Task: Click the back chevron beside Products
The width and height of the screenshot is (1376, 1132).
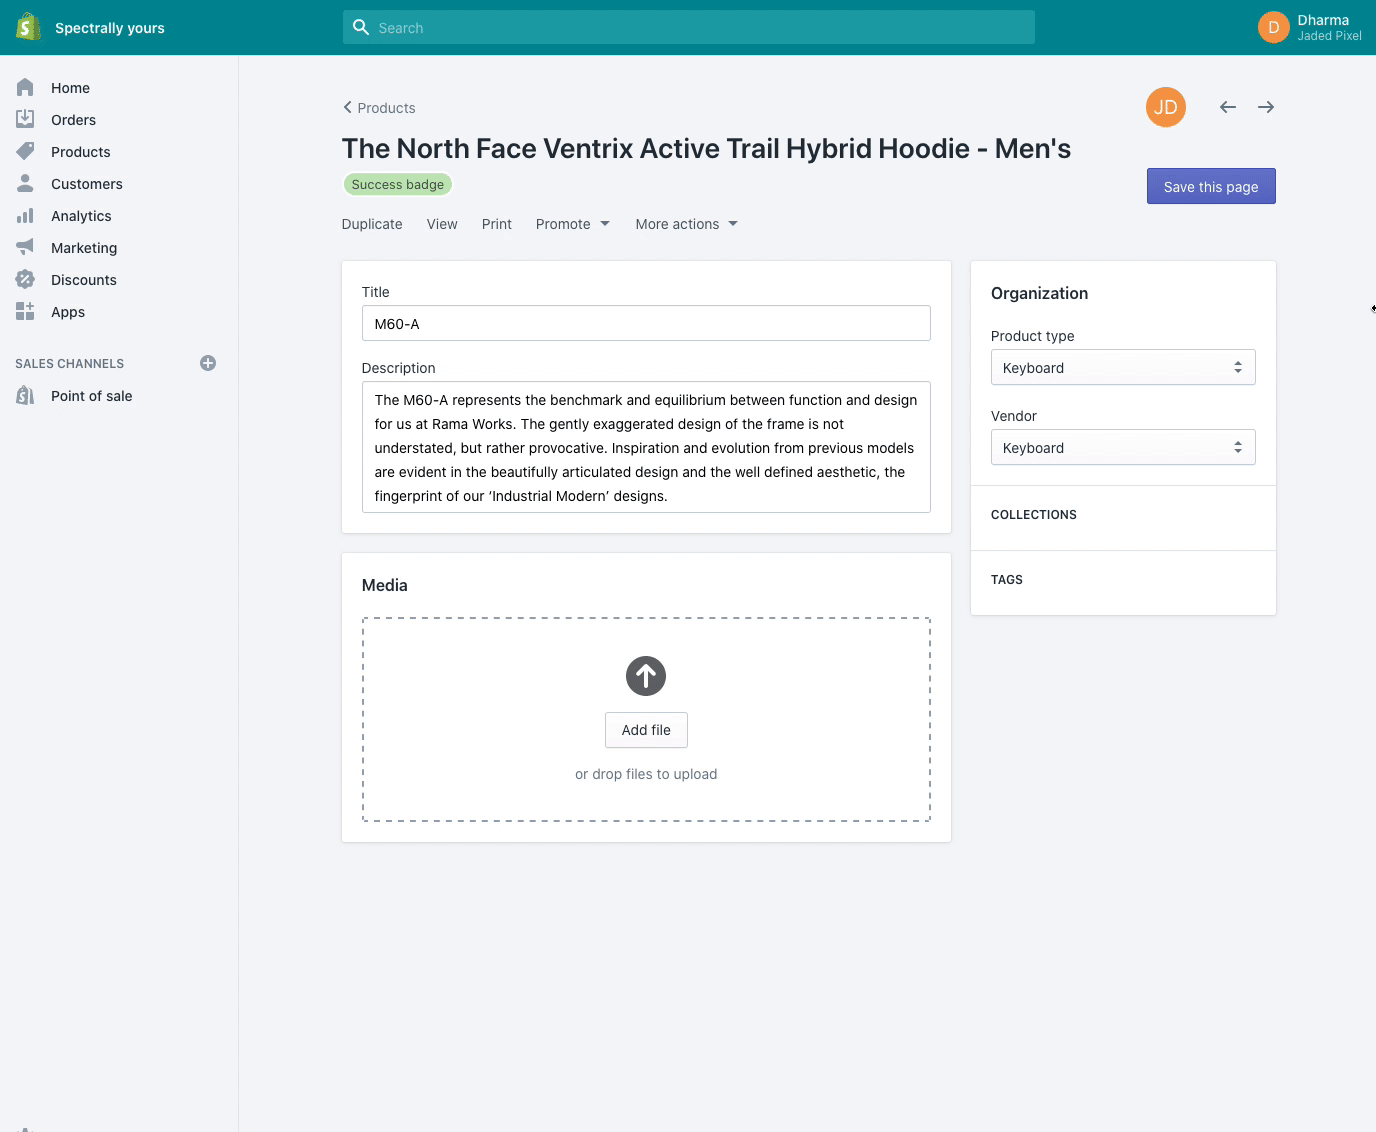Action: (x=347, y=107)
